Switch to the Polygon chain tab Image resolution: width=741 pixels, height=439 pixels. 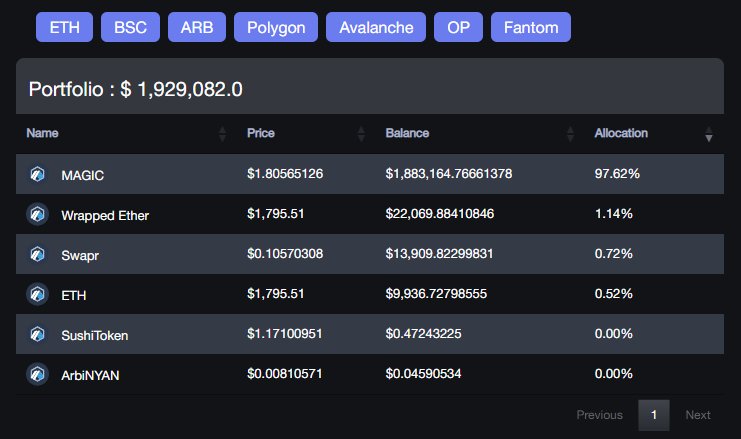coord(276,27)
